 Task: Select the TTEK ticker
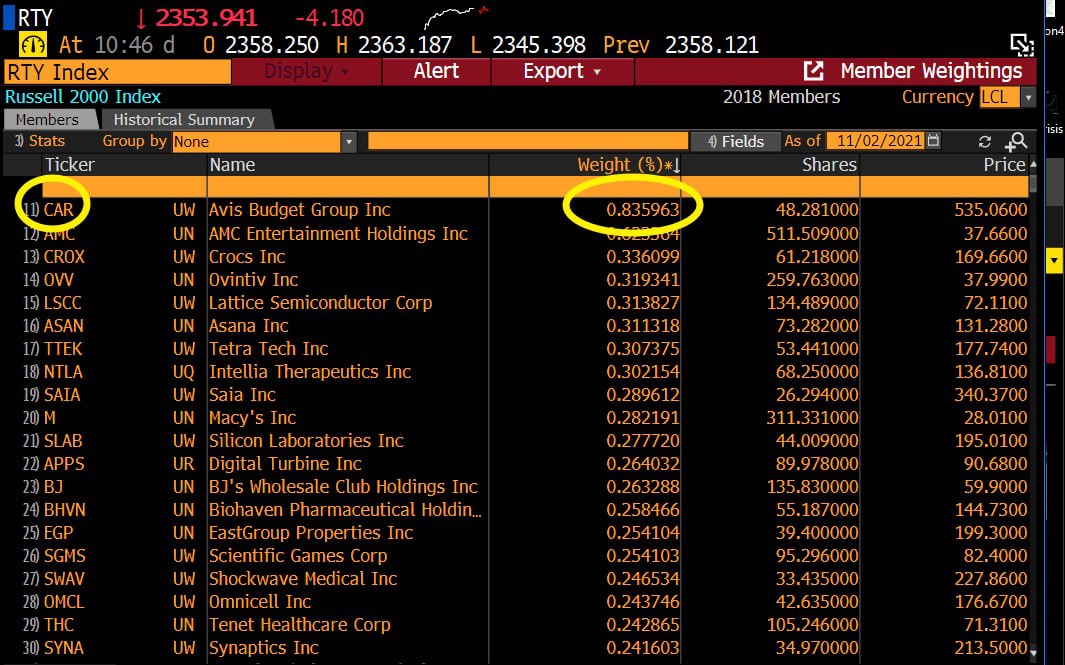click(x=63, y=349)
